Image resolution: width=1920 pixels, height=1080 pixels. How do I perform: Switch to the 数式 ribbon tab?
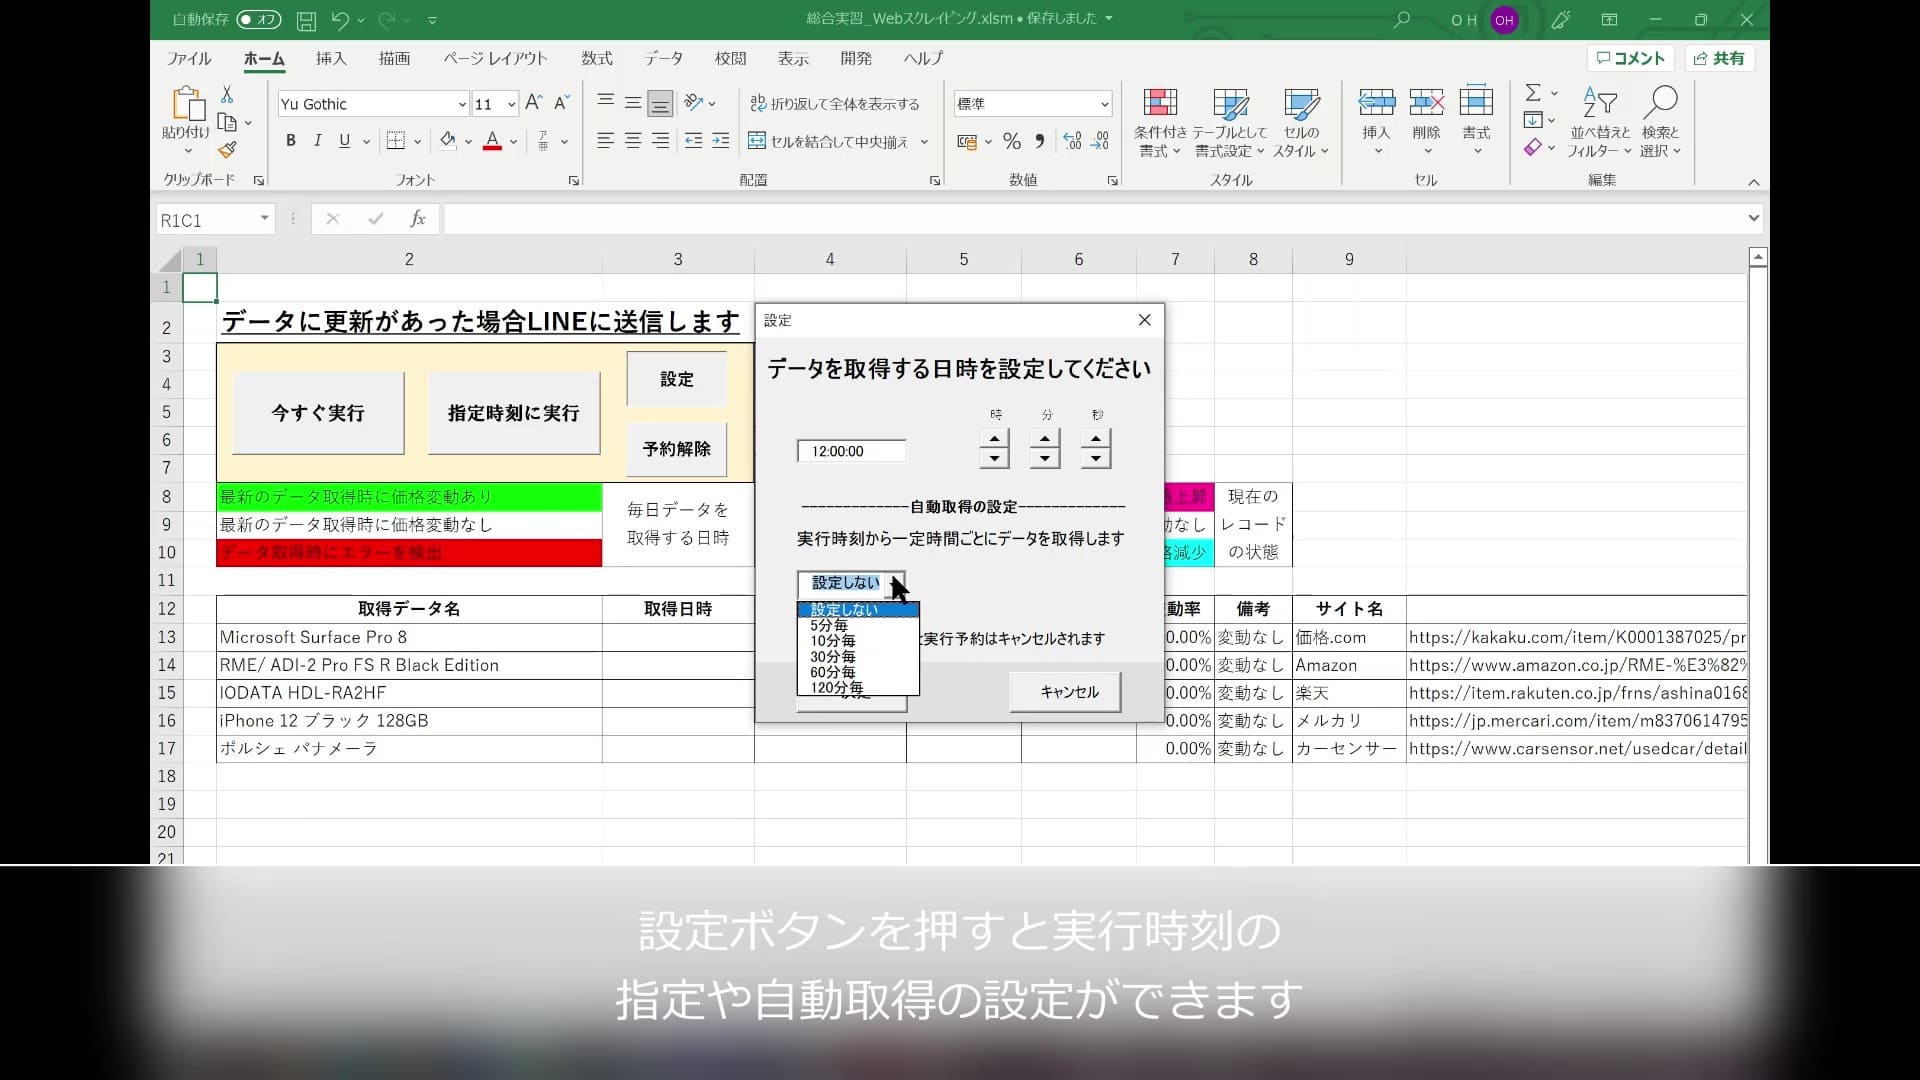[x=597, y=58]
